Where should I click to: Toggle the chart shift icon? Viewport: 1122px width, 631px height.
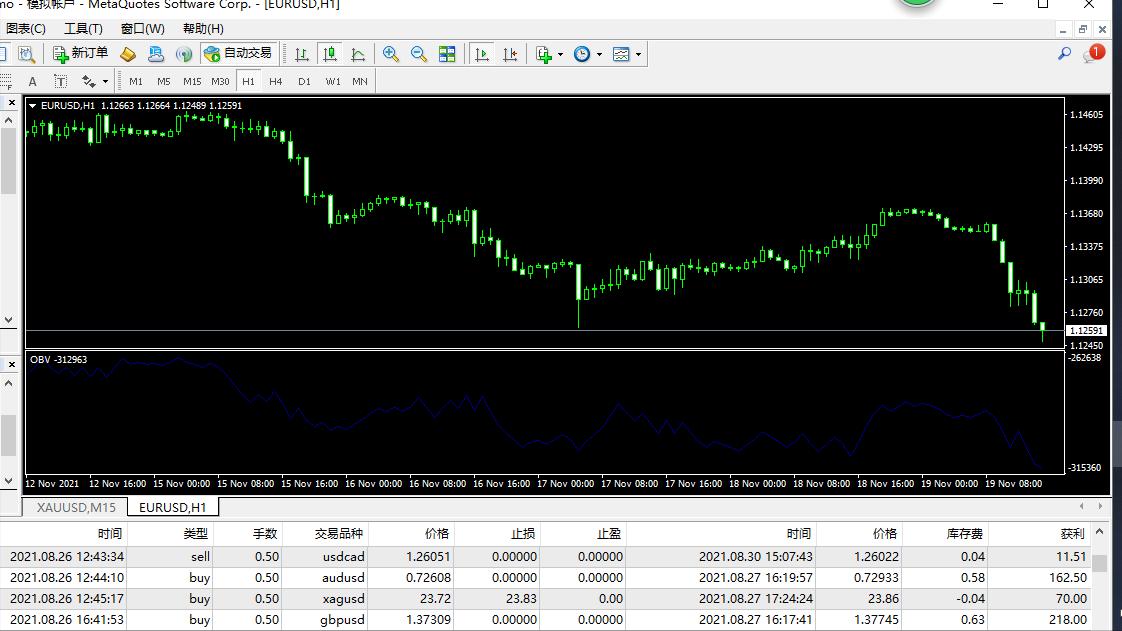(510, 54)
